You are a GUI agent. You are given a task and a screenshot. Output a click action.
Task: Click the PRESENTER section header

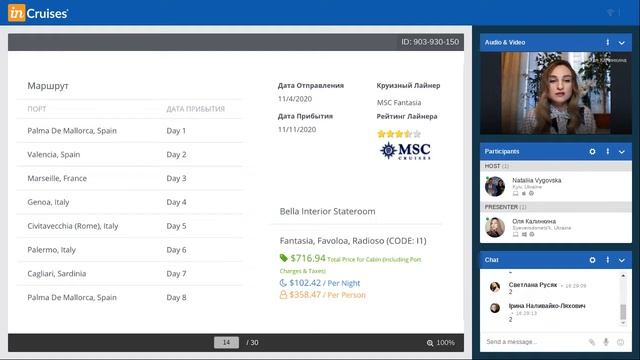(556, 207)
